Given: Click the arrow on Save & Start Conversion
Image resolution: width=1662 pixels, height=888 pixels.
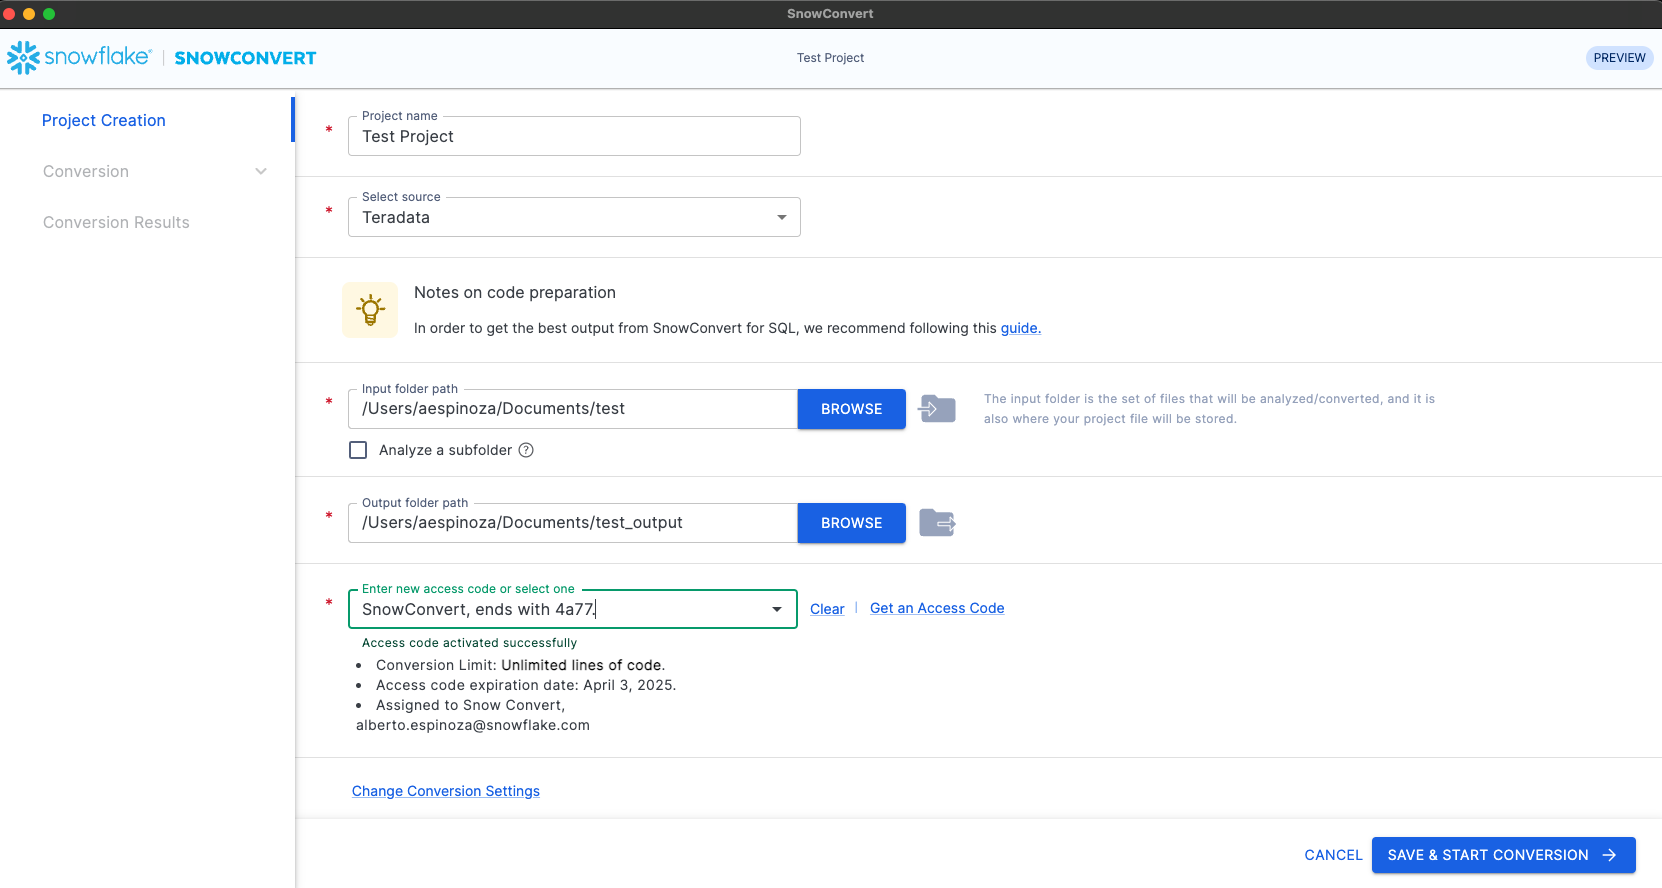Looking at the screenshot, I should tap(1609, 855).
